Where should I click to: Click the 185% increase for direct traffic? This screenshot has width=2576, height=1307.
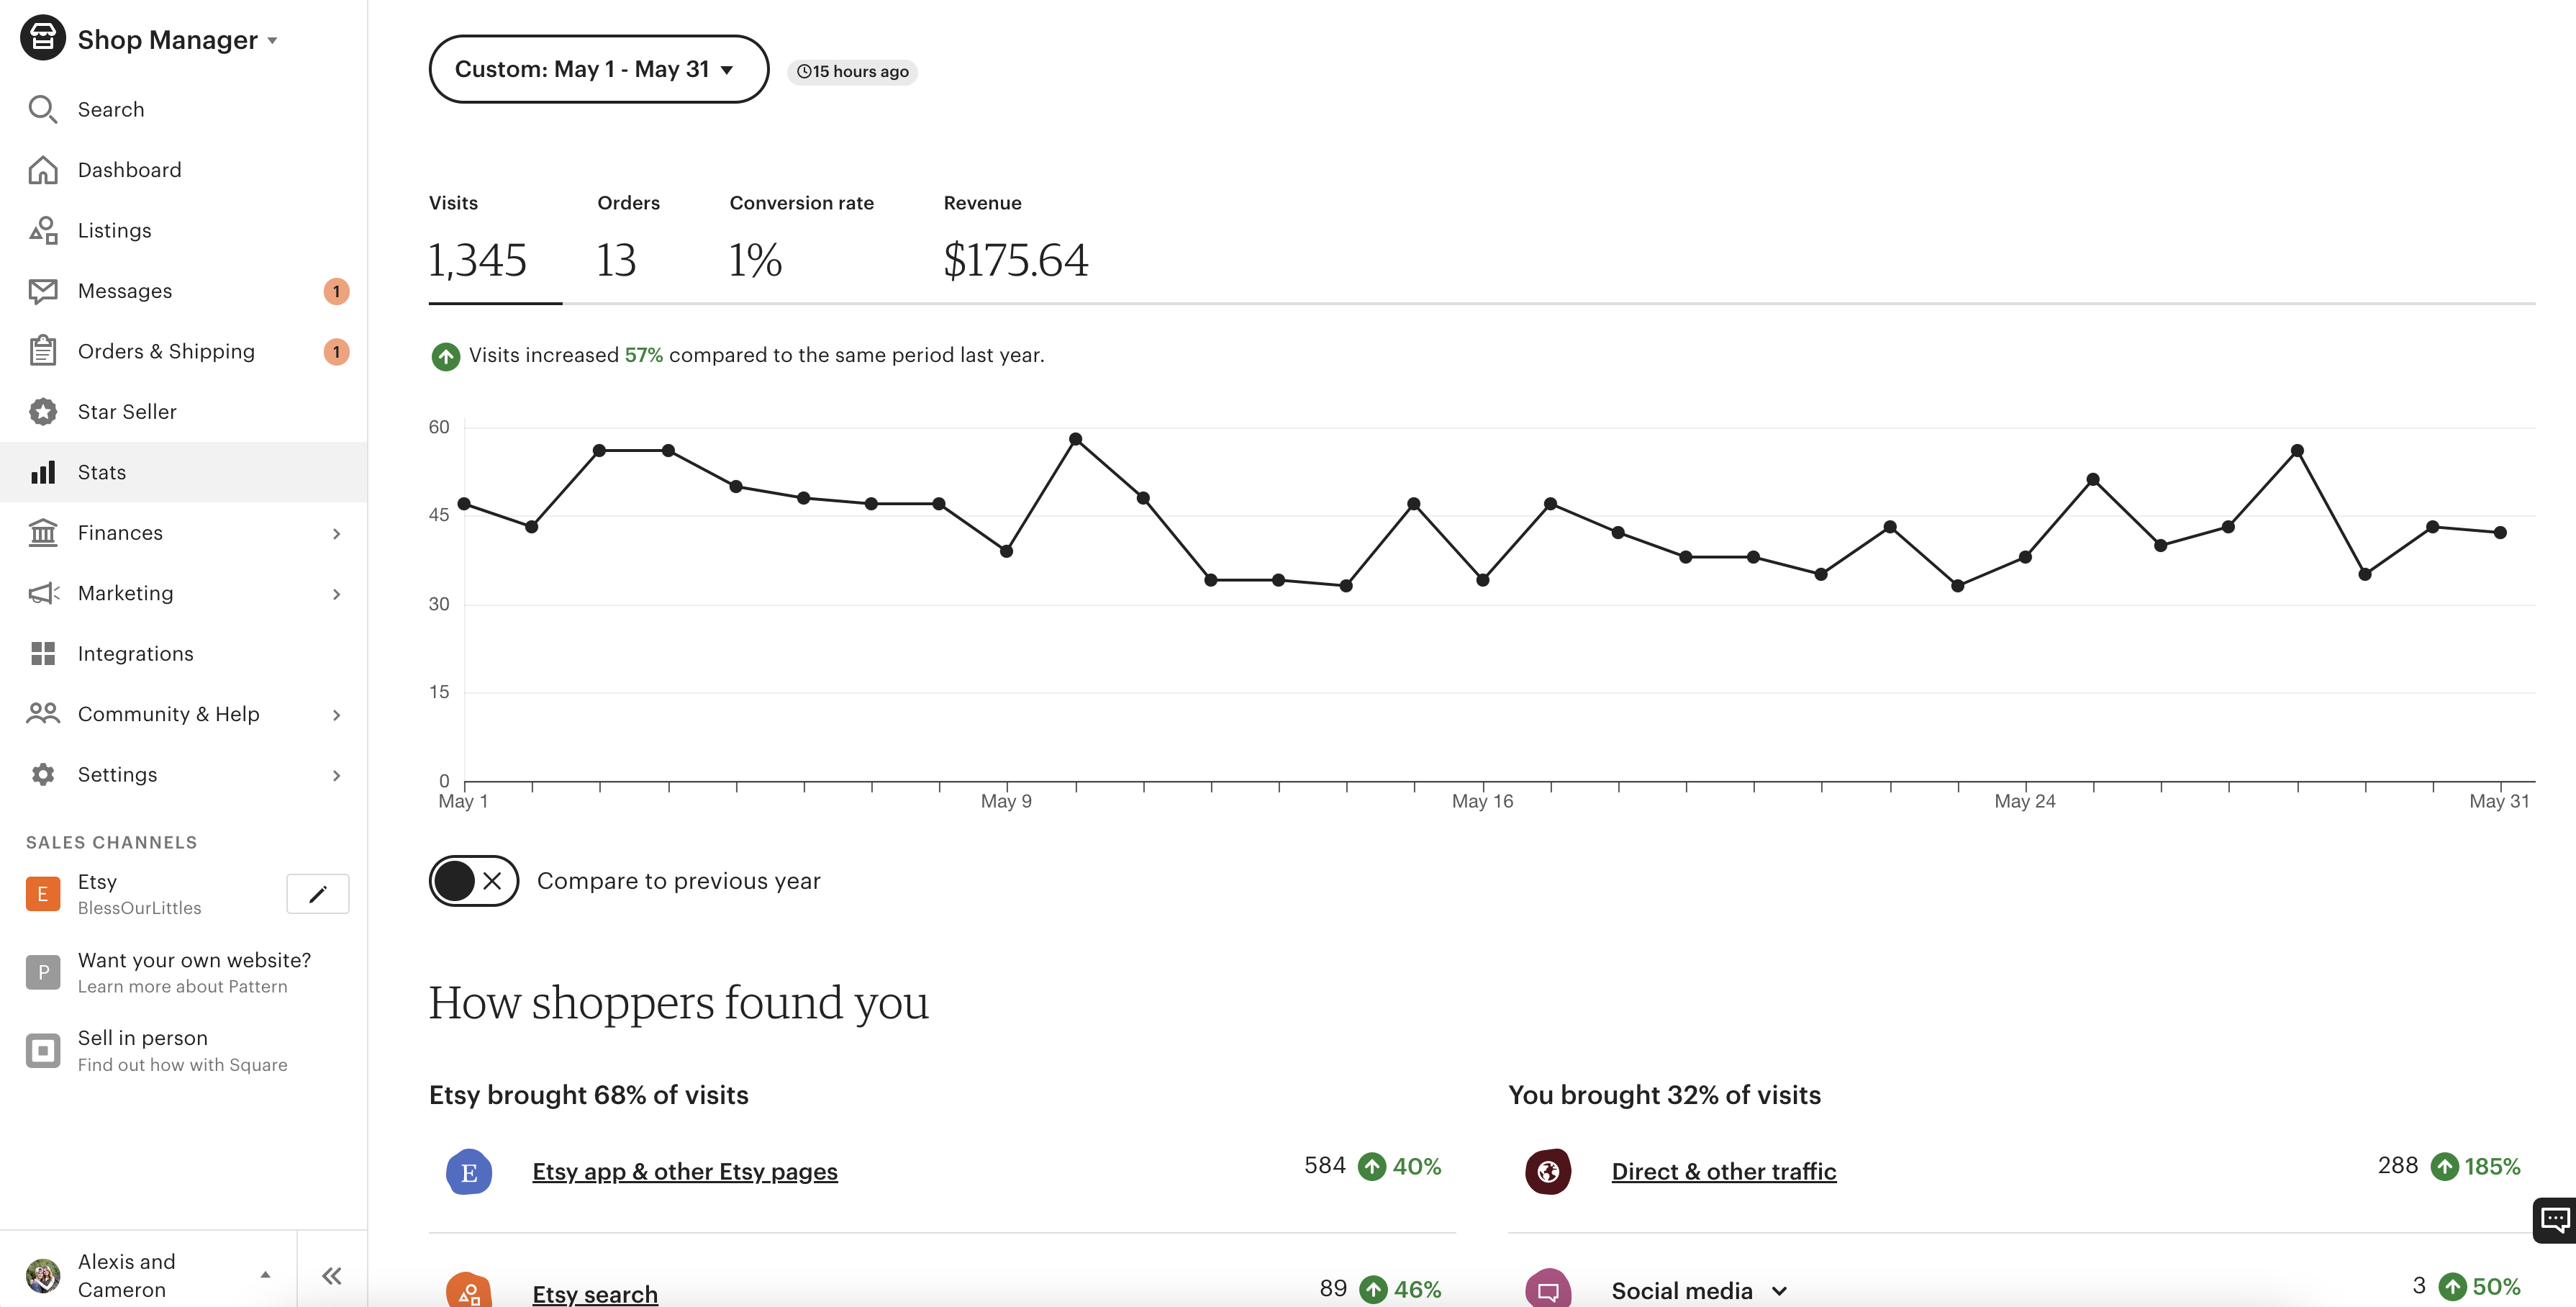point(2492,1166)
